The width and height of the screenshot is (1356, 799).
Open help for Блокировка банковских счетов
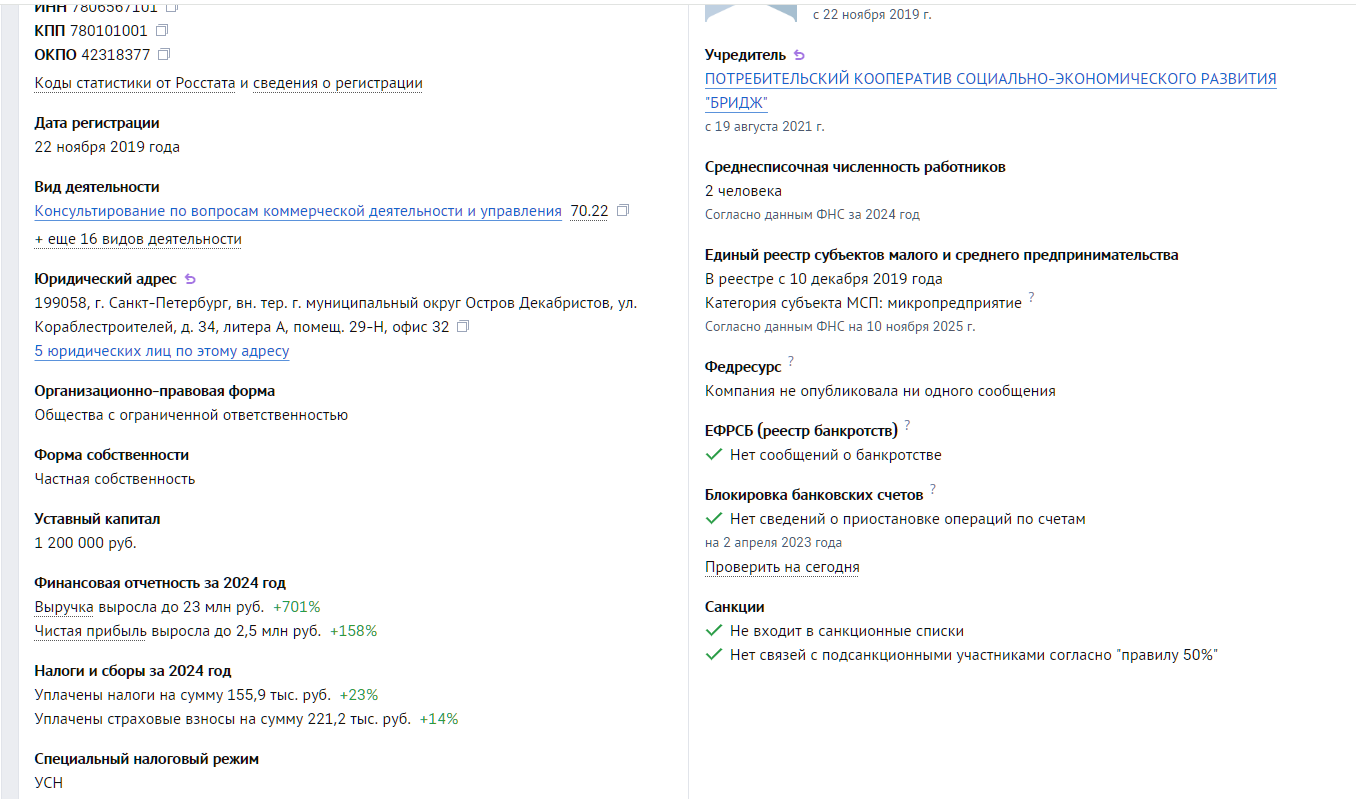[932, 490]
